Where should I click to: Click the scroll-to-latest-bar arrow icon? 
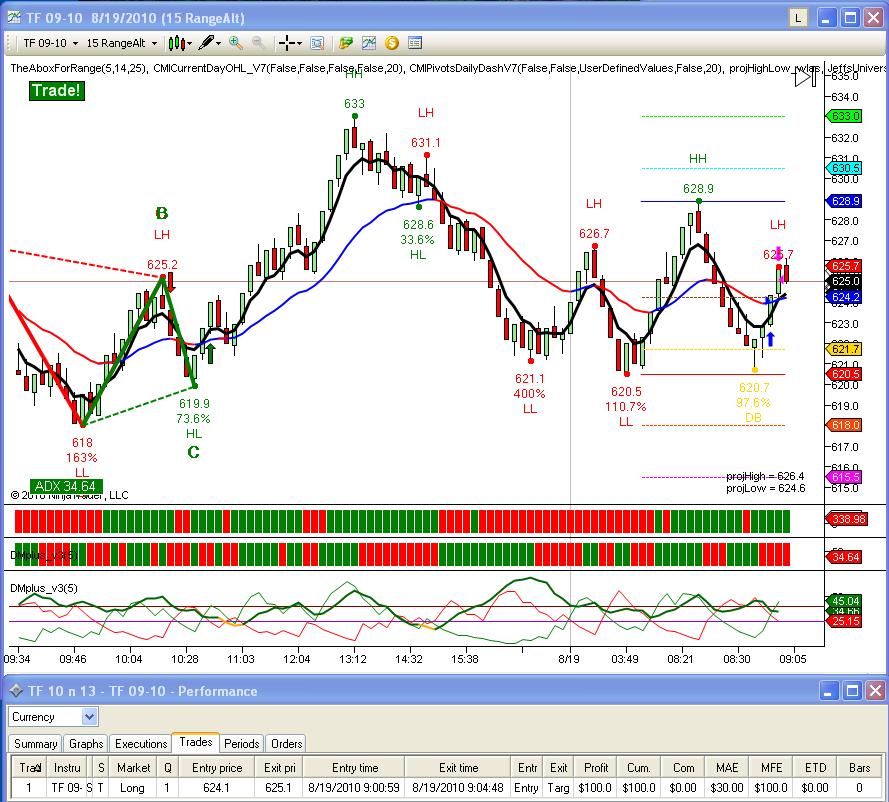click(806, 77)
